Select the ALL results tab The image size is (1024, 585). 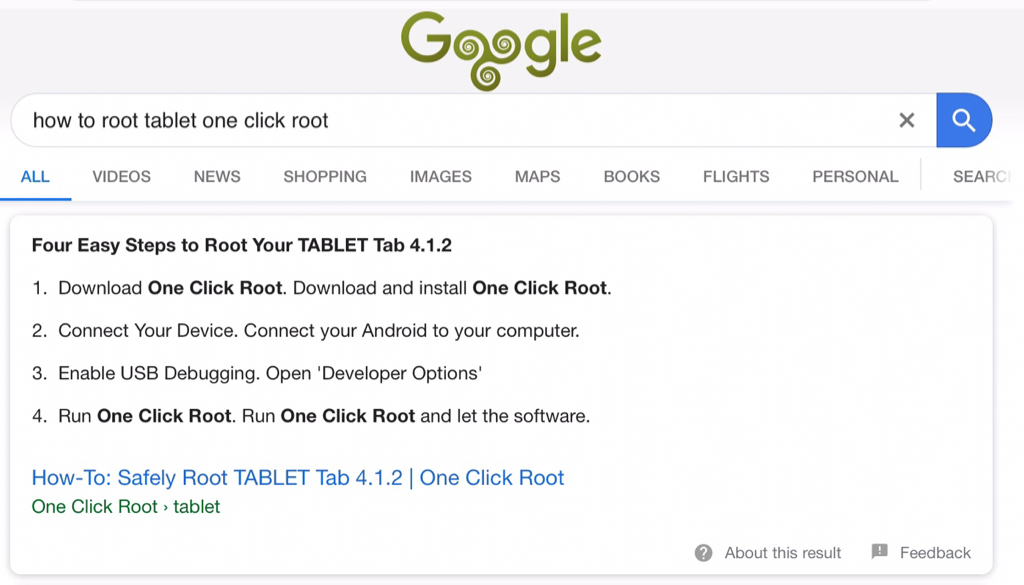35,176
